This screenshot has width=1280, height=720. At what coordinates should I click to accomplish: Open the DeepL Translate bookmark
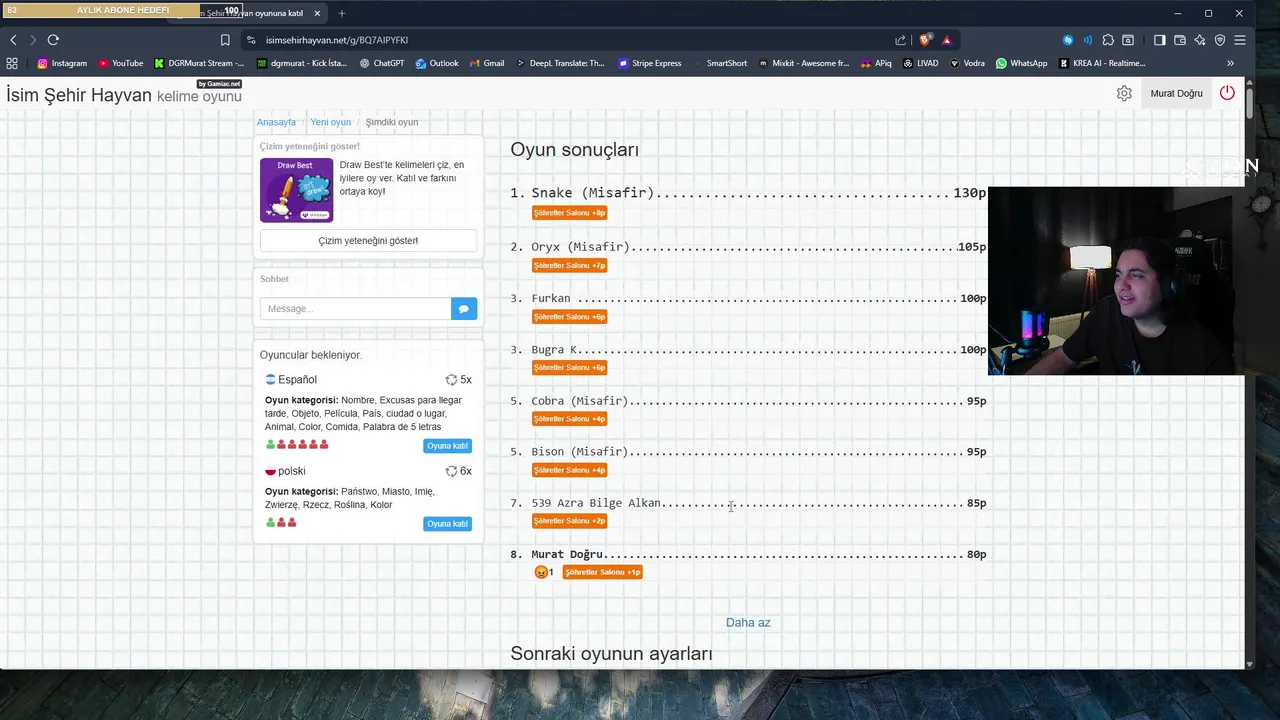click(560, 63)
